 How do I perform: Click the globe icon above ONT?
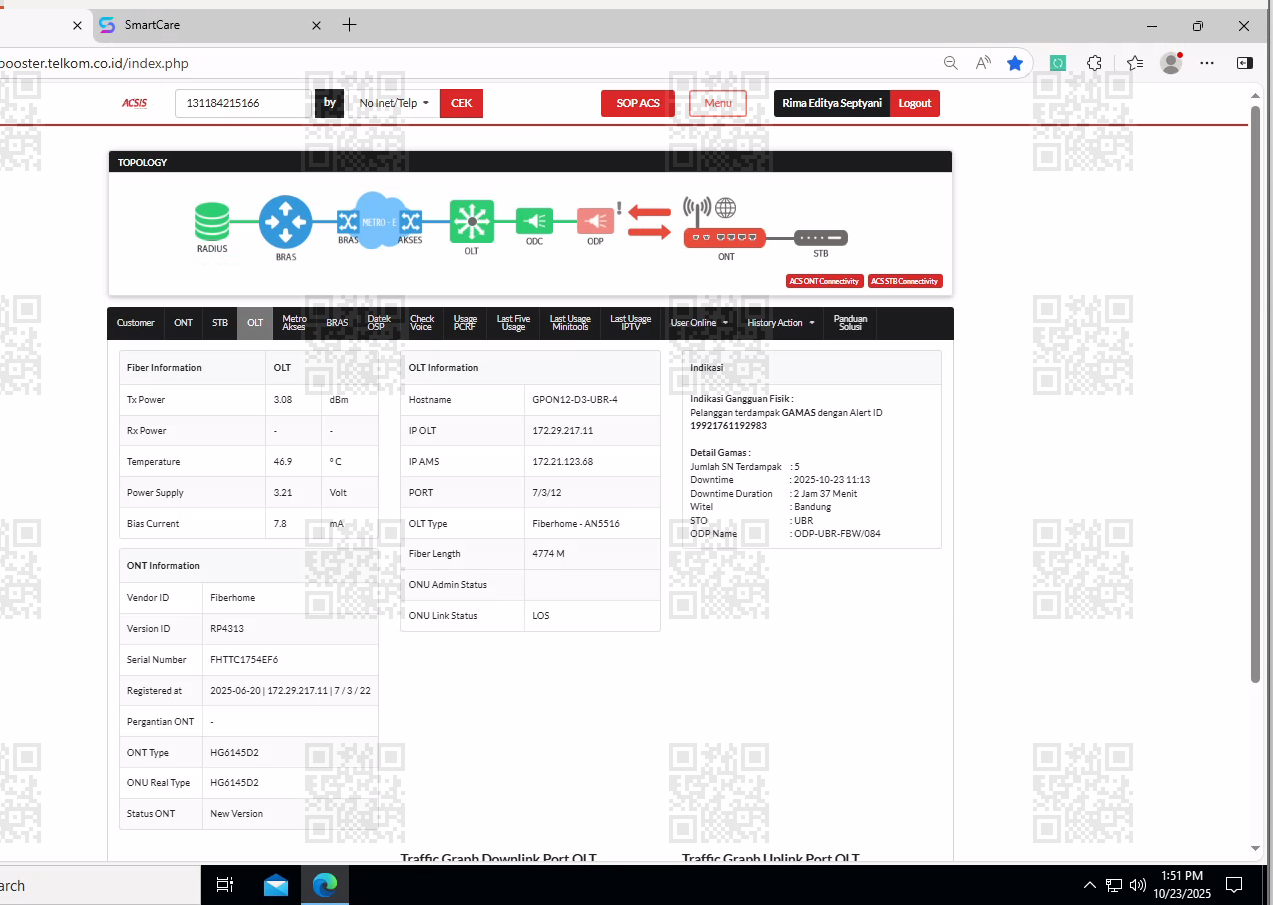[x=726, y=207]
